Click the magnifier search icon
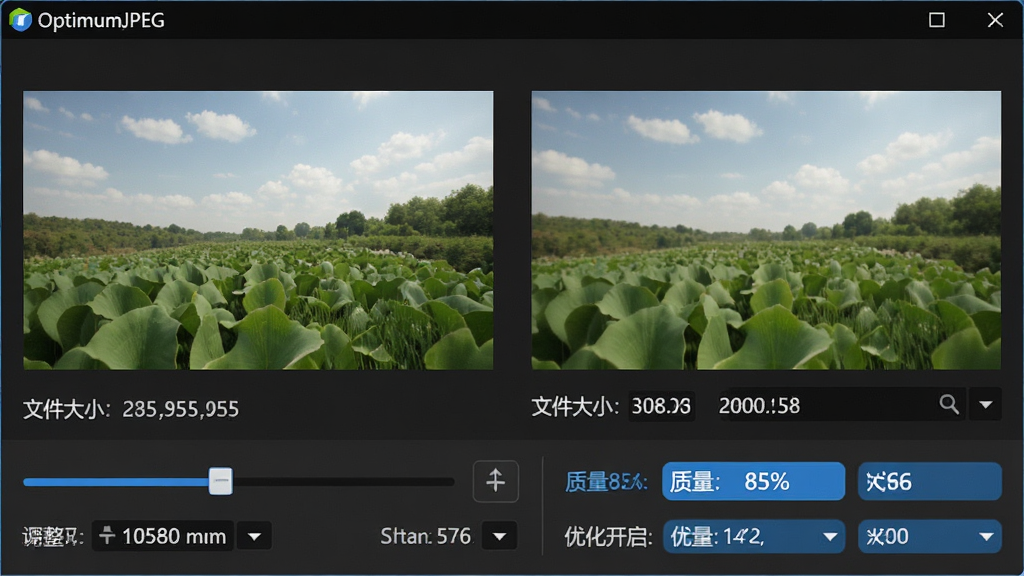This screenshot has width=1024, height=576. click(949, 405)
